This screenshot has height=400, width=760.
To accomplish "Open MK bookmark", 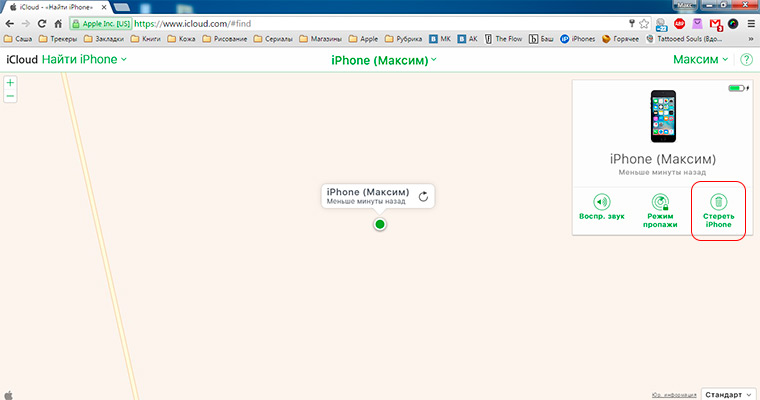I will pos(440,39).
